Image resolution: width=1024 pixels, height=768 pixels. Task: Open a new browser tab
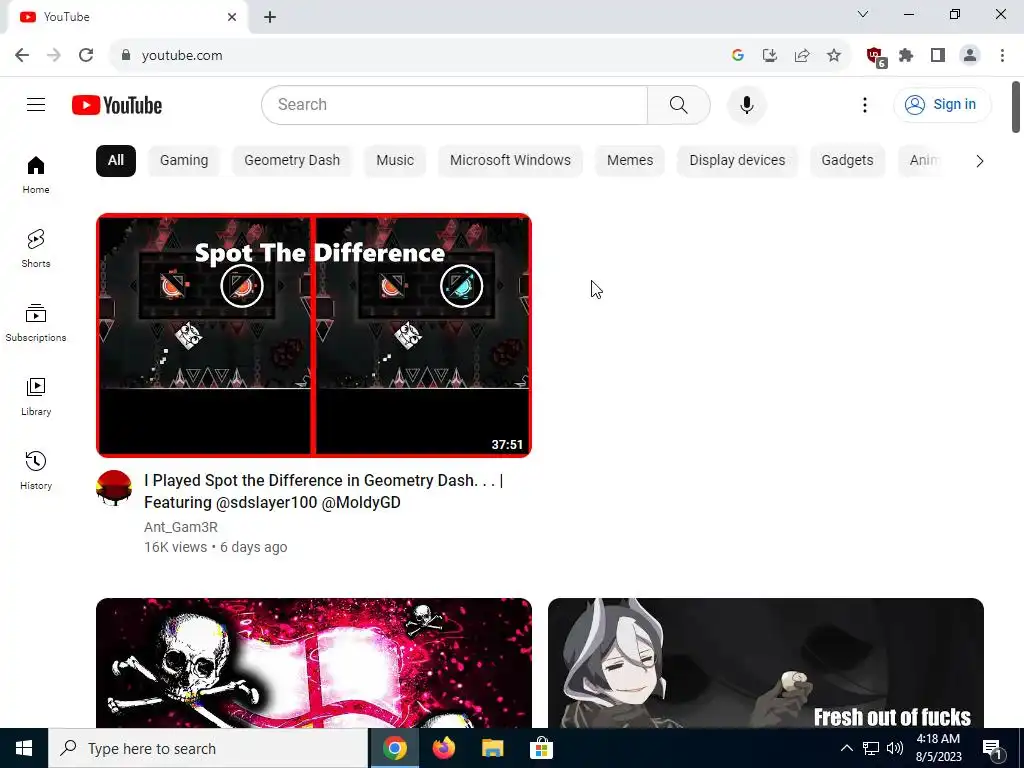click(270, 17)
